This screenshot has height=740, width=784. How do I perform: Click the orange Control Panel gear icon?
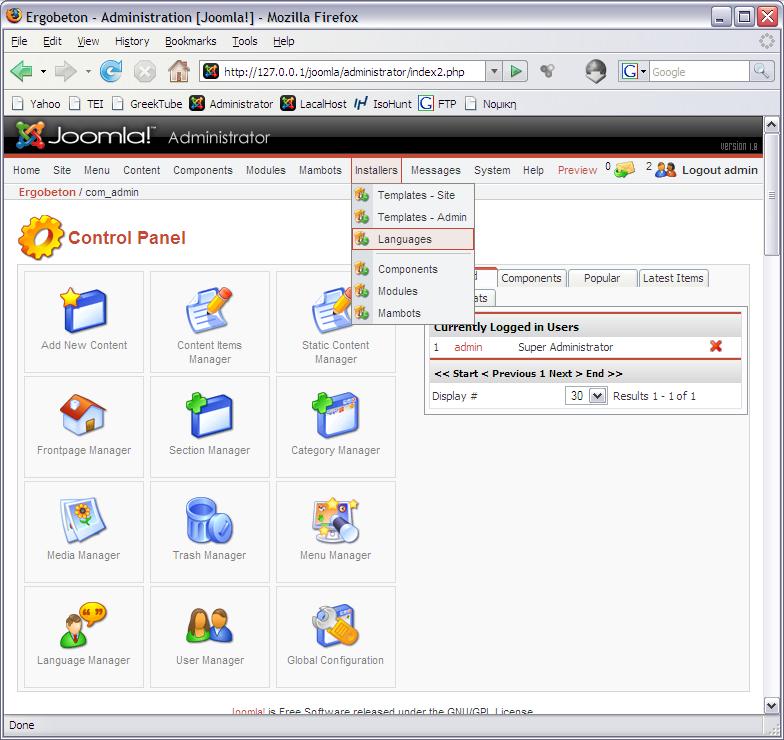[x=41, y=238]
